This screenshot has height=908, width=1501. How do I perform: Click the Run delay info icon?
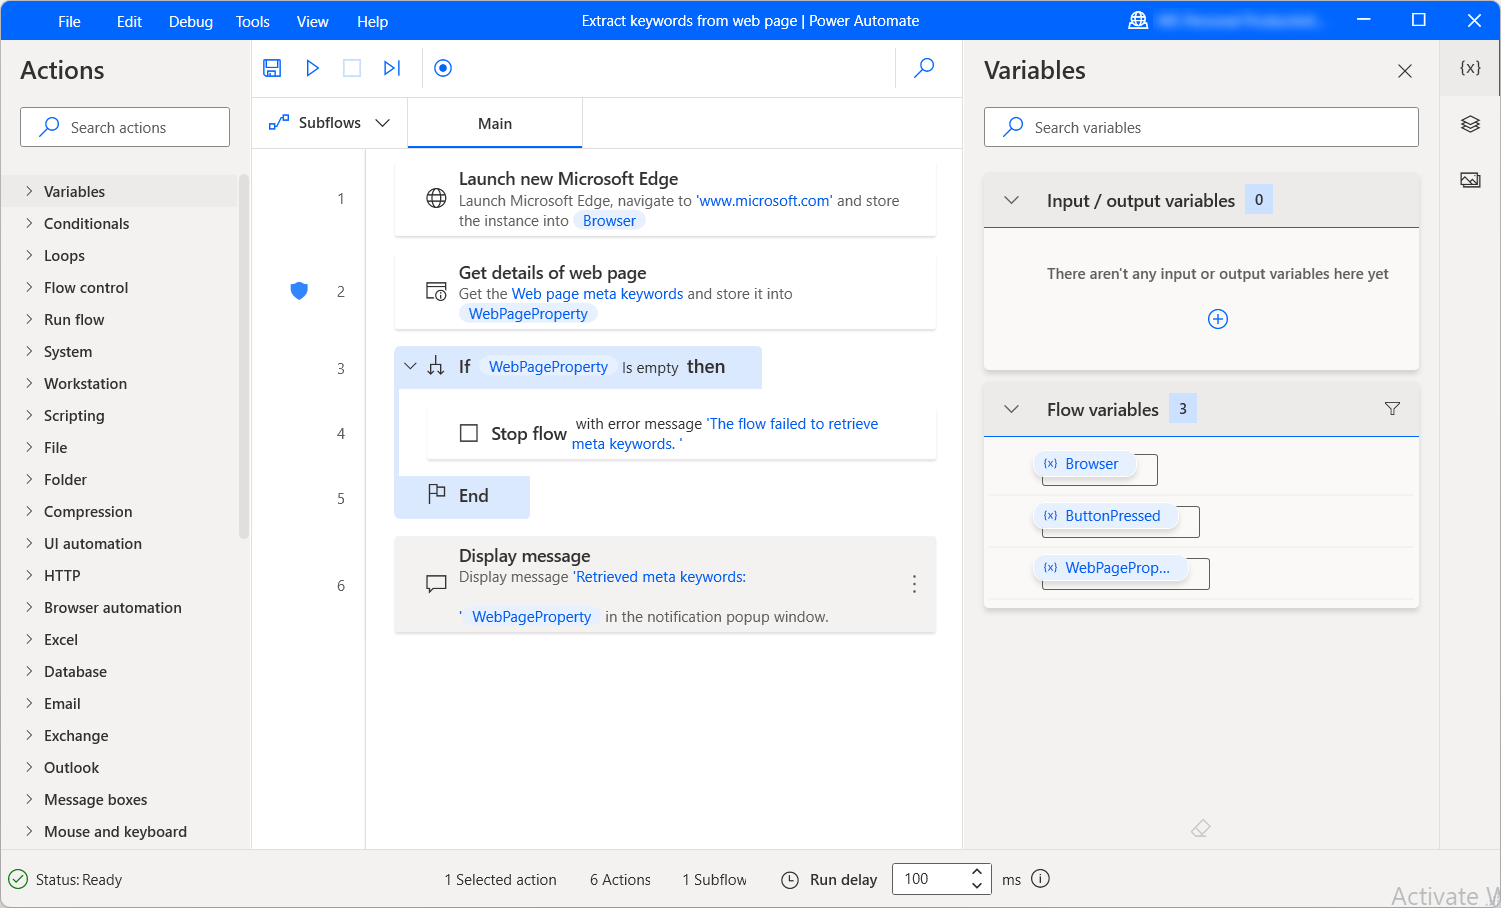click(x=1040, y=879)
